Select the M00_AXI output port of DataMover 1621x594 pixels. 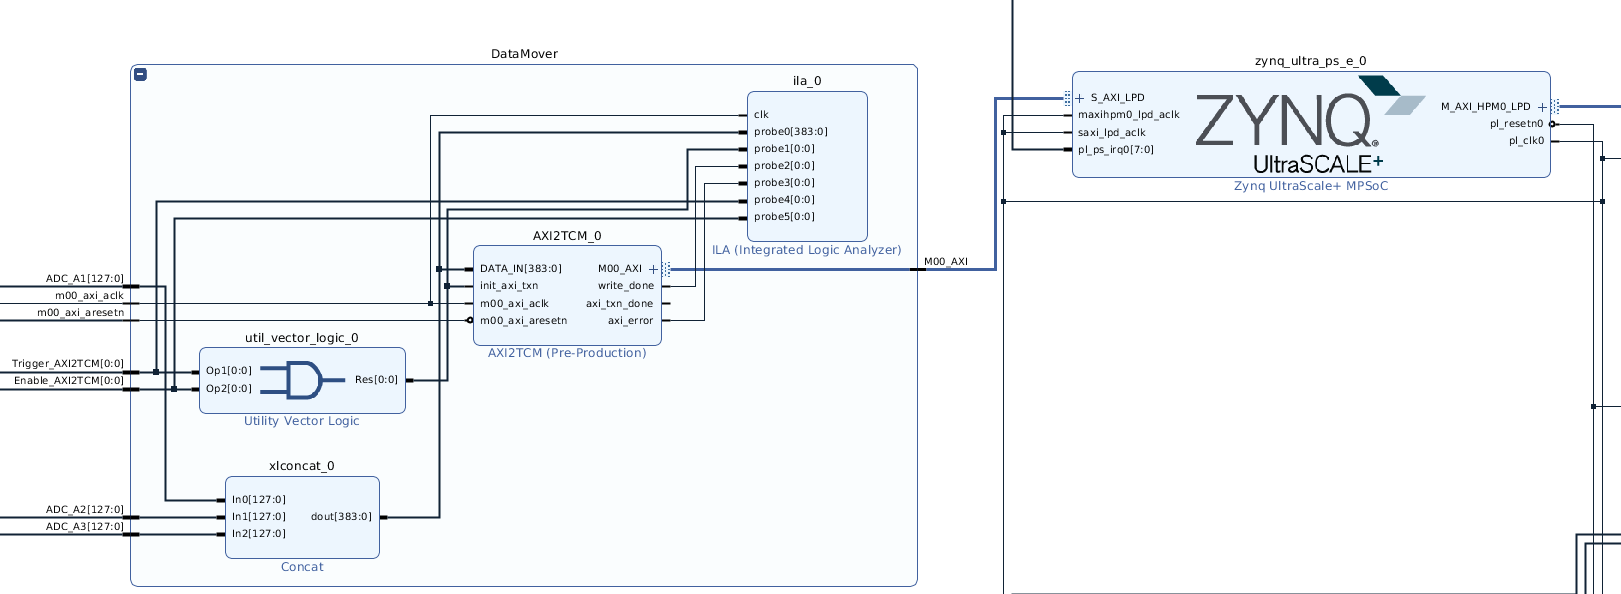(x=945, y=262)
